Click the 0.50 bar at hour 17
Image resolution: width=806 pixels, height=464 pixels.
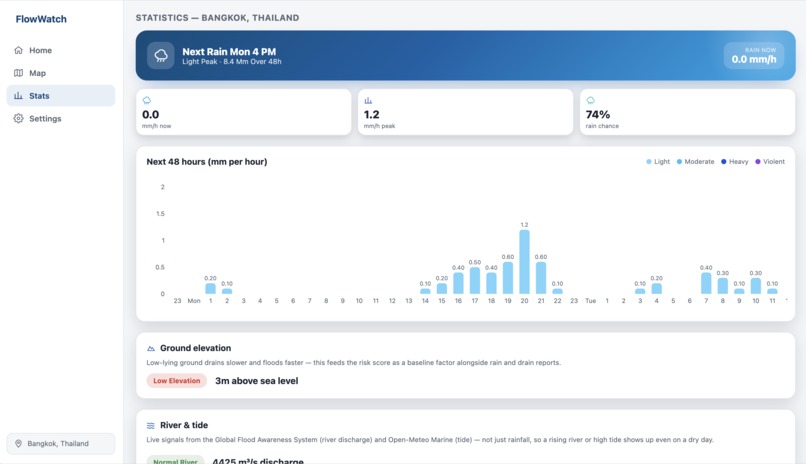[475, 281]
